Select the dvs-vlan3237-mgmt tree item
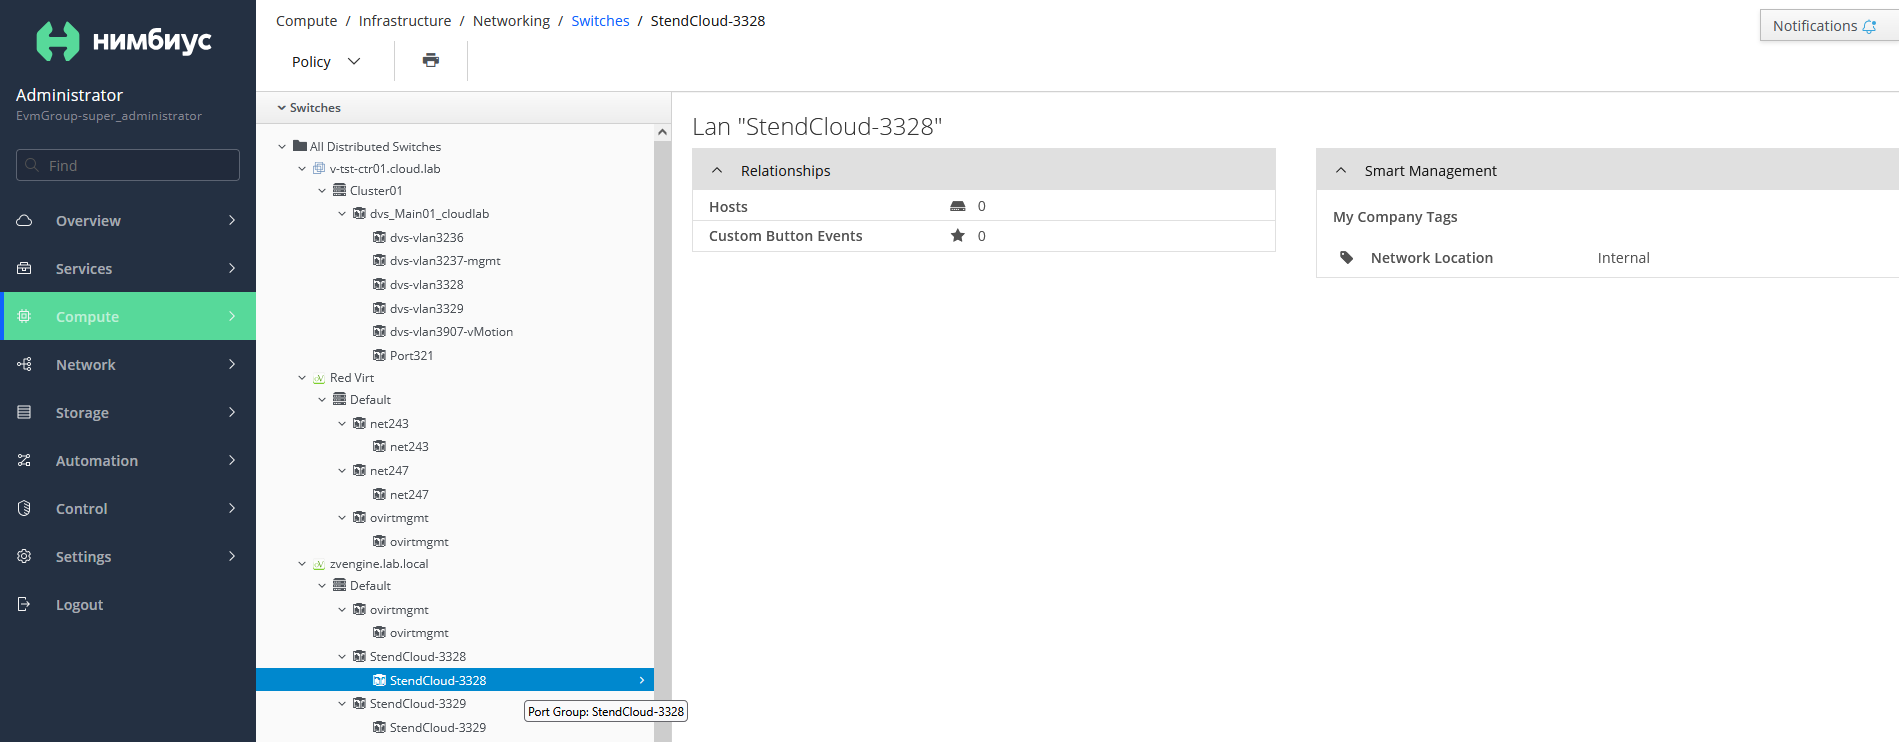The image size is (1899, 742). pos(445,260)
